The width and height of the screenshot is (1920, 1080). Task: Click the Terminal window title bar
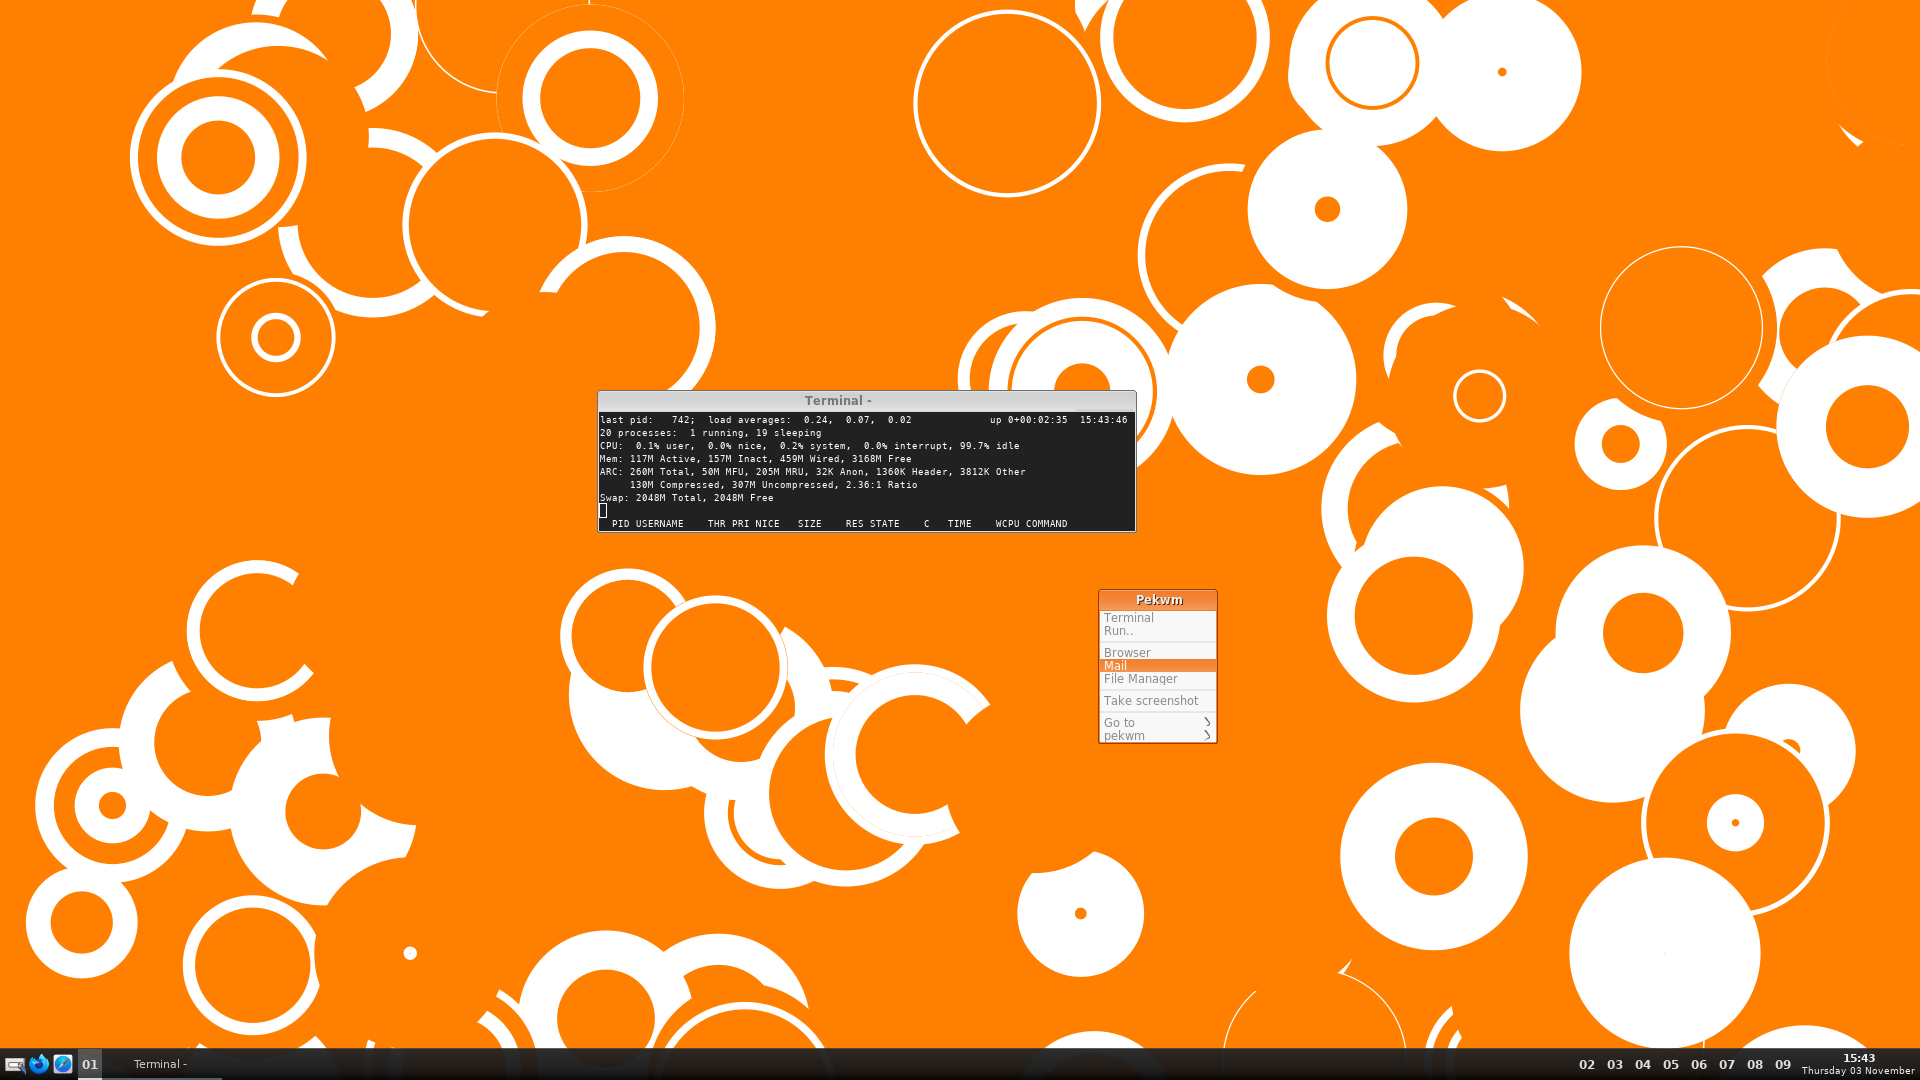[867, 401]
